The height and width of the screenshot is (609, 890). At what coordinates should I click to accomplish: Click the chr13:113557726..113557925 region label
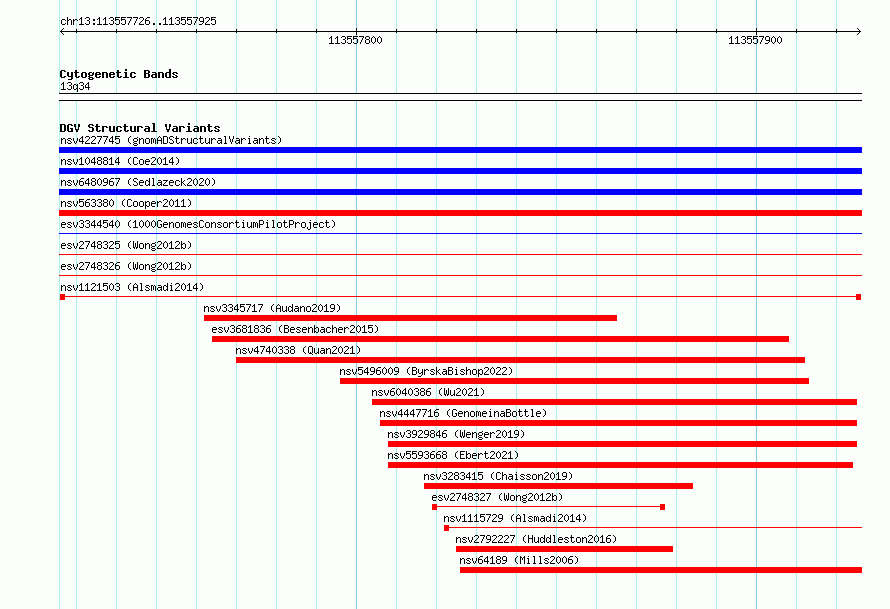pos(138,21)
